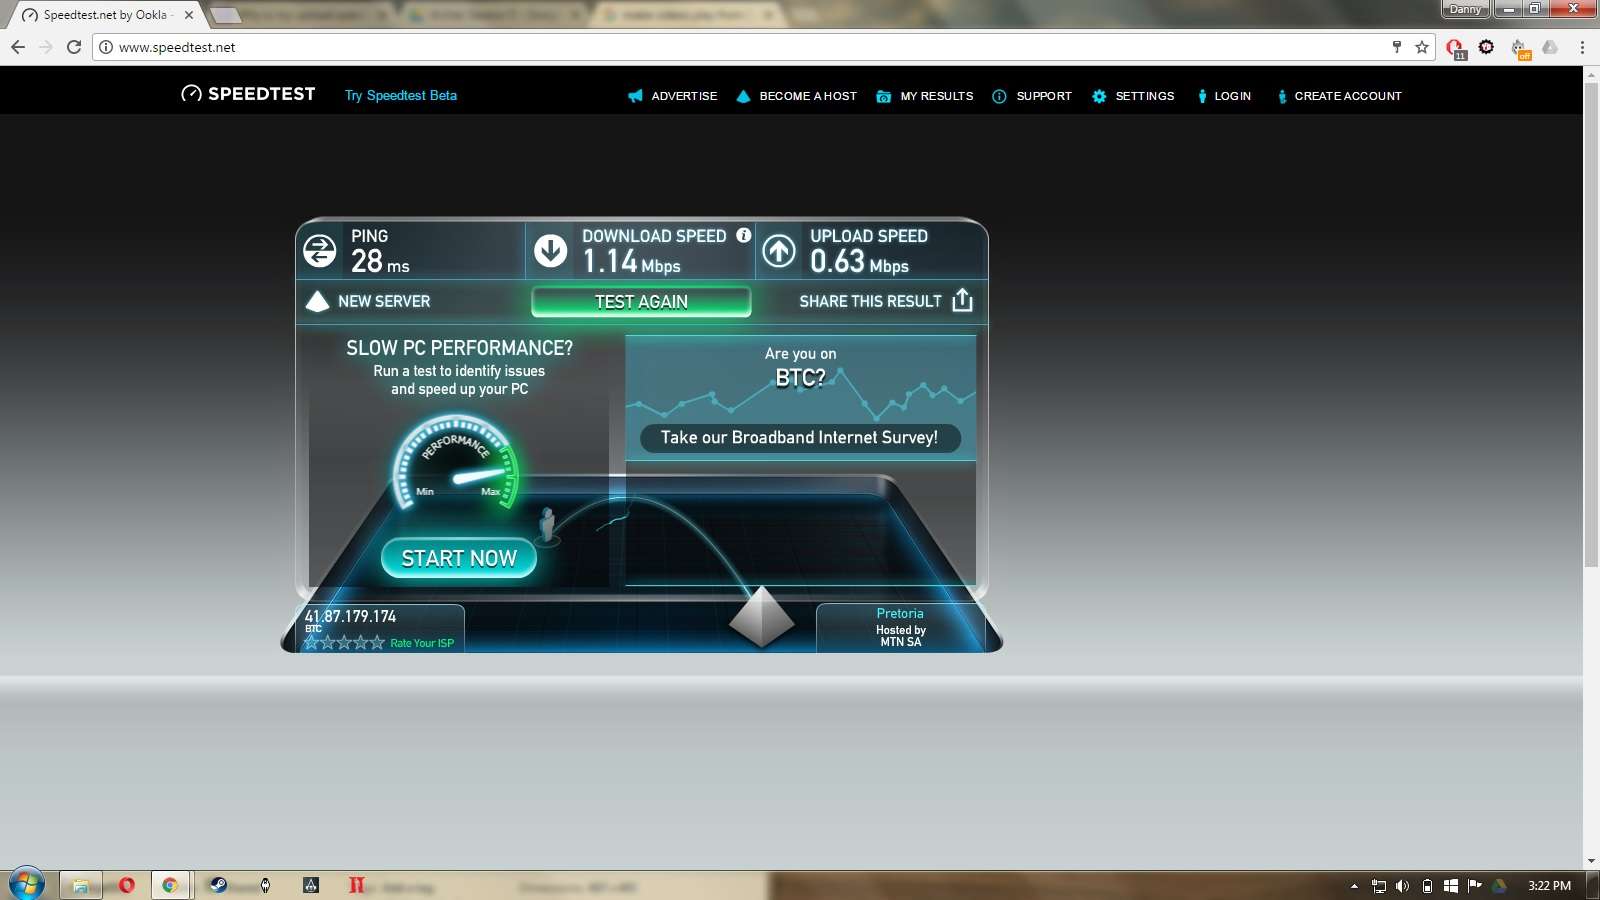Open File Explorer from taskbar
Viewport: 1600px width, 900px height.
[80, 885]
